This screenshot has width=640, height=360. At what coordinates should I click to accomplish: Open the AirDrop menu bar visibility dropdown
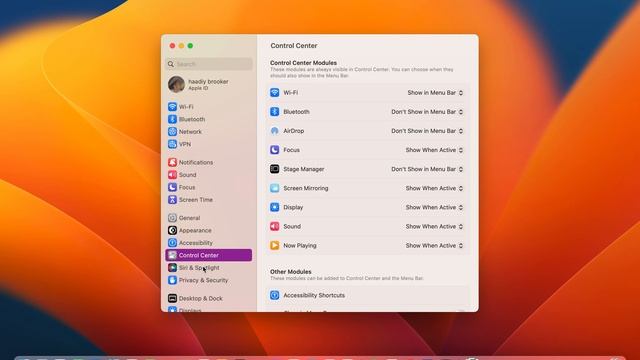[x=427, y=131]
